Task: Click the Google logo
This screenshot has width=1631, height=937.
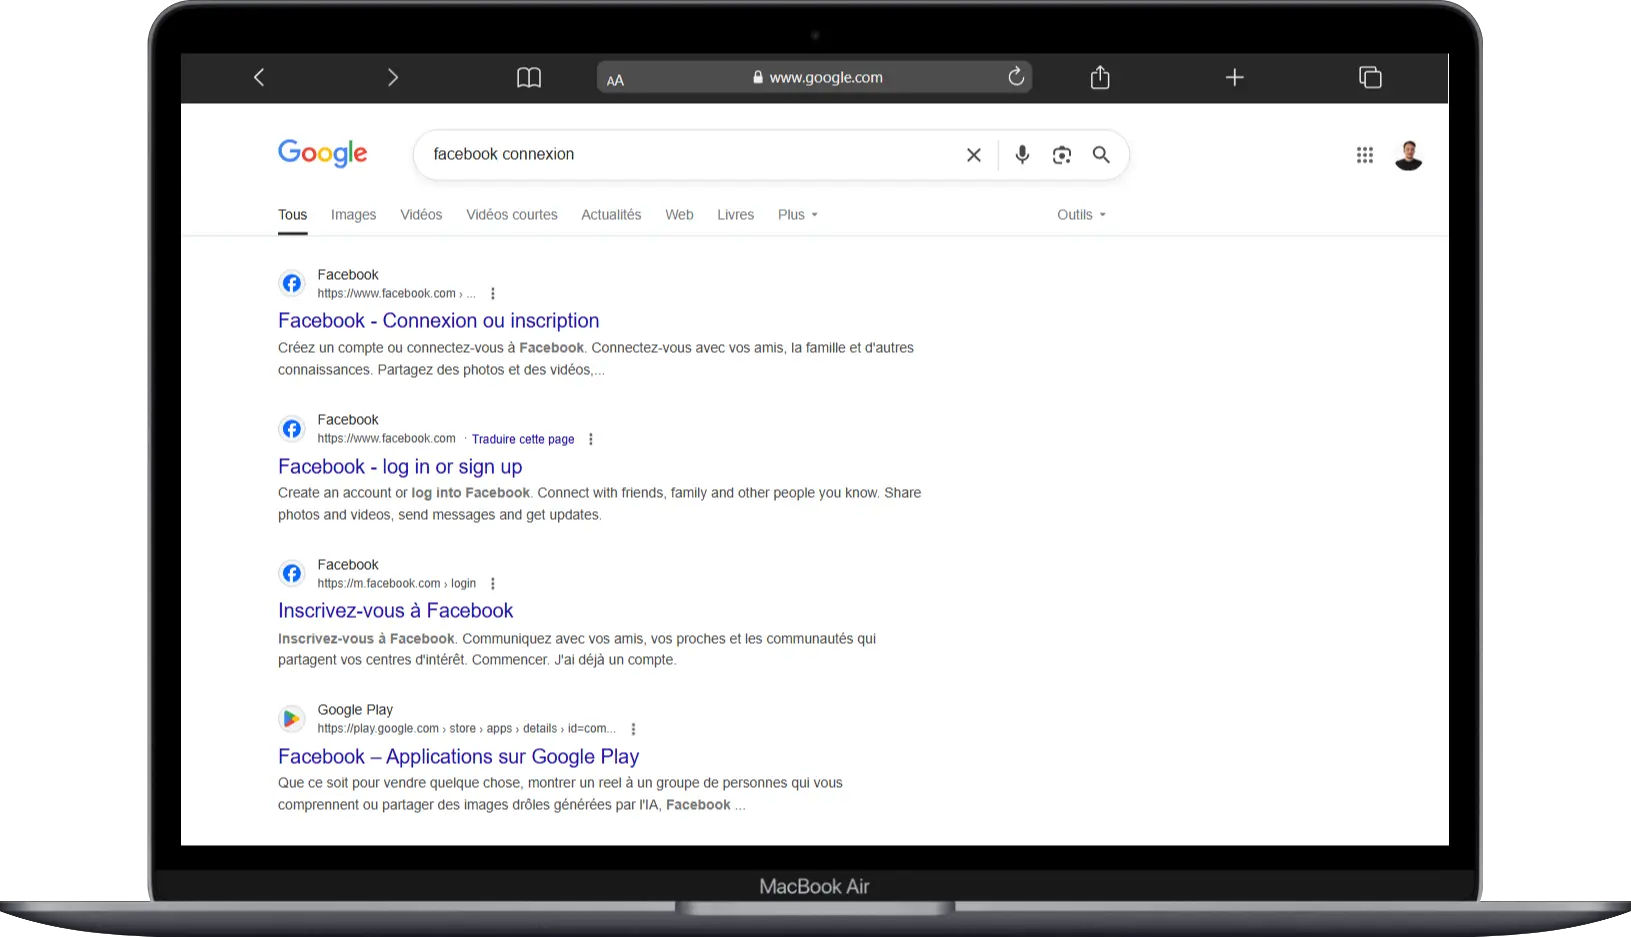Action: click(322, 154)
